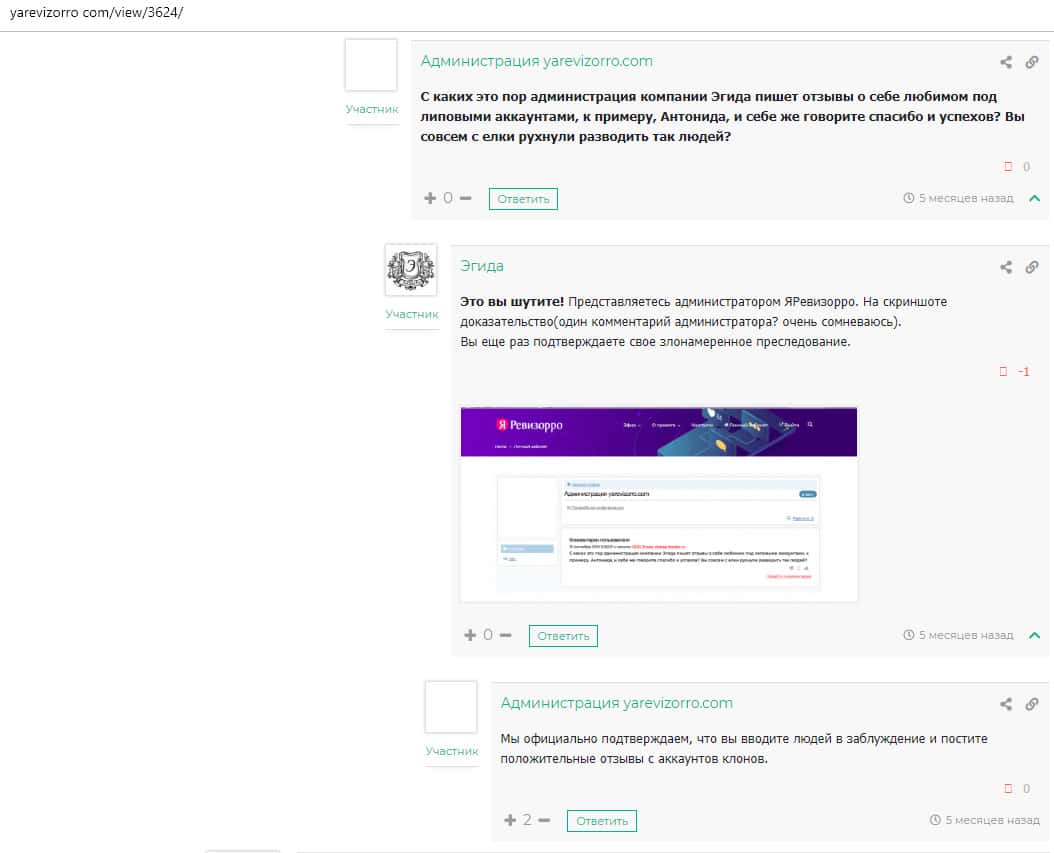Open the Эгида crest avatar

(411, 270)
